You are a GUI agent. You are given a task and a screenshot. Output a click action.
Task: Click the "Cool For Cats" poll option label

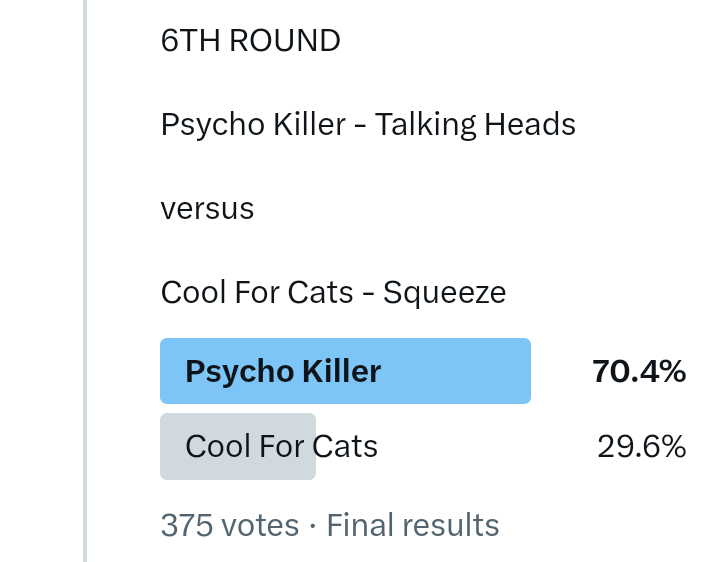(281, 446)
